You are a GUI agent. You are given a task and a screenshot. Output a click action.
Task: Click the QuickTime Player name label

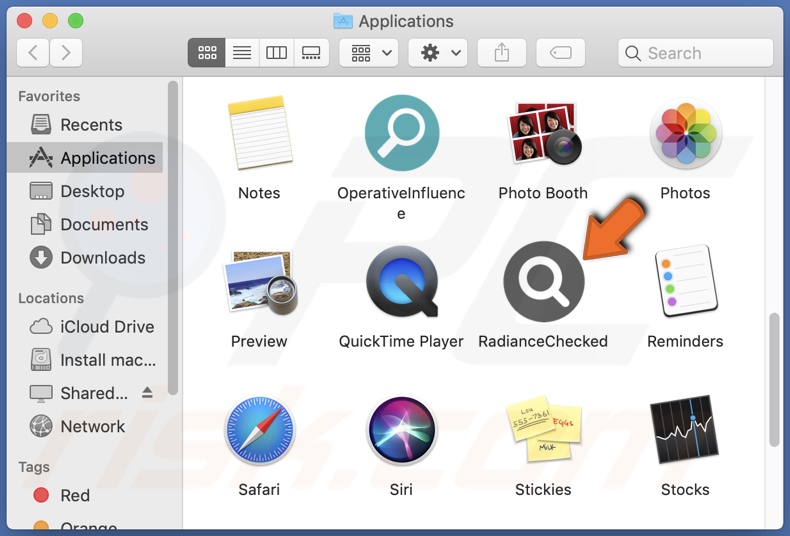(401, 342)
